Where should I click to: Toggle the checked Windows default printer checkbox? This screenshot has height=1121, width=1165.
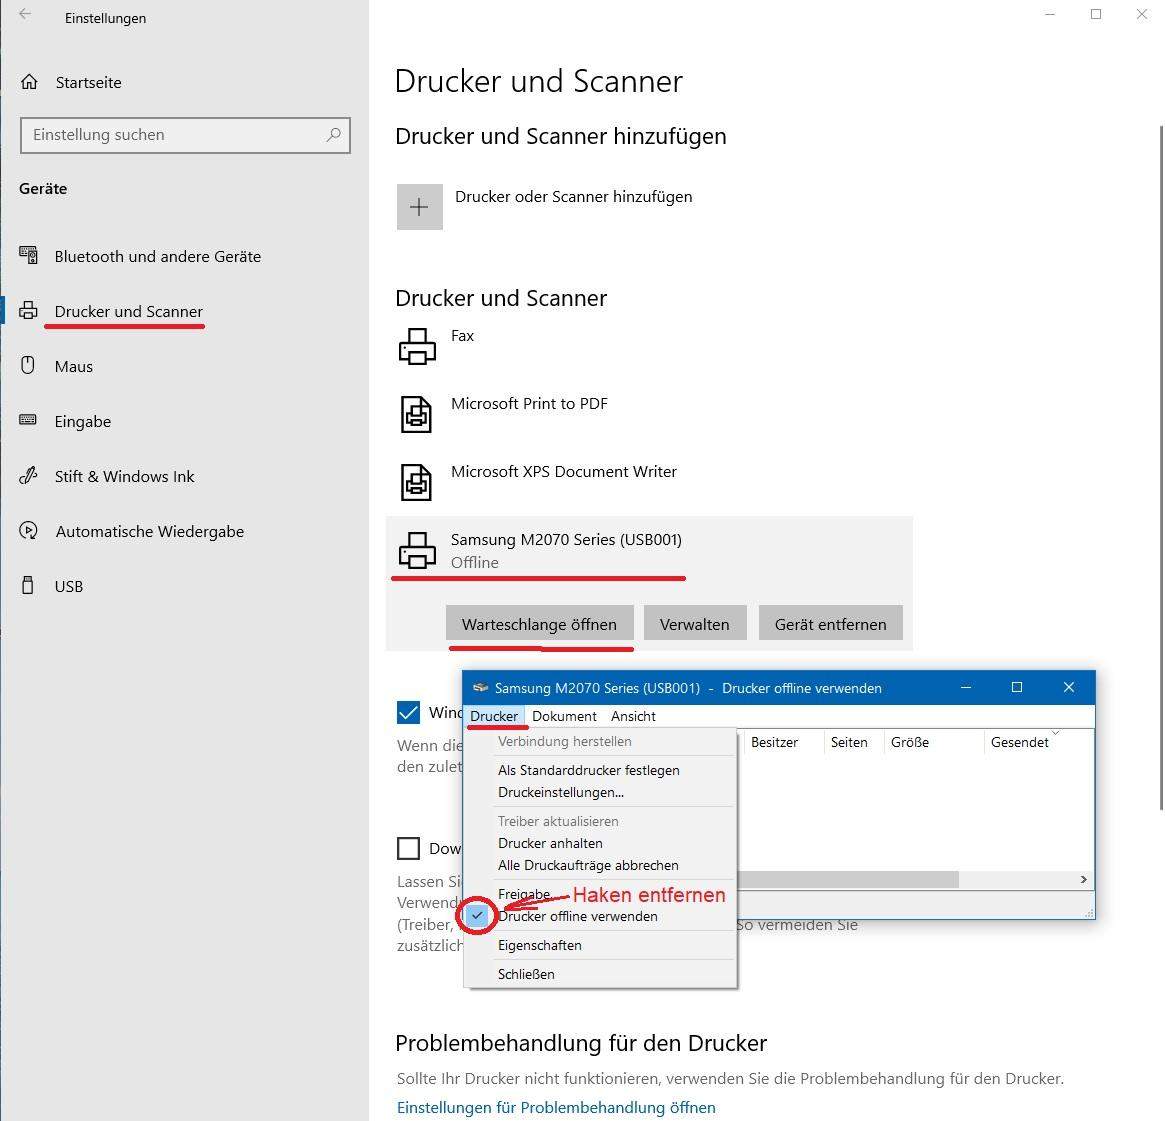408,712
